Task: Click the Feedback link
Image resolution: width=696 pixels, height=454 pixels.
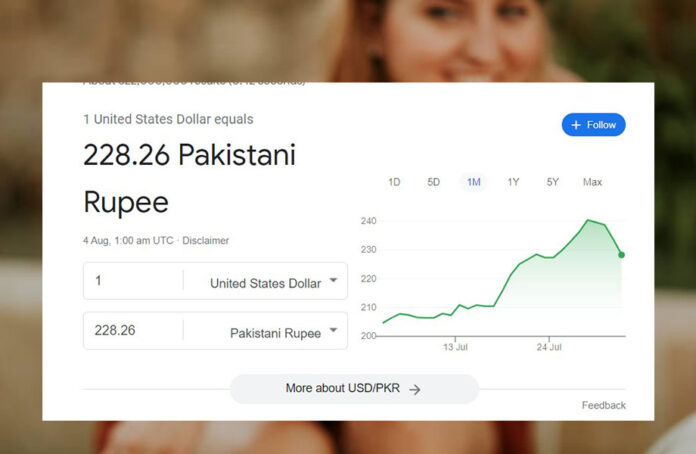Action: (603, 405)
